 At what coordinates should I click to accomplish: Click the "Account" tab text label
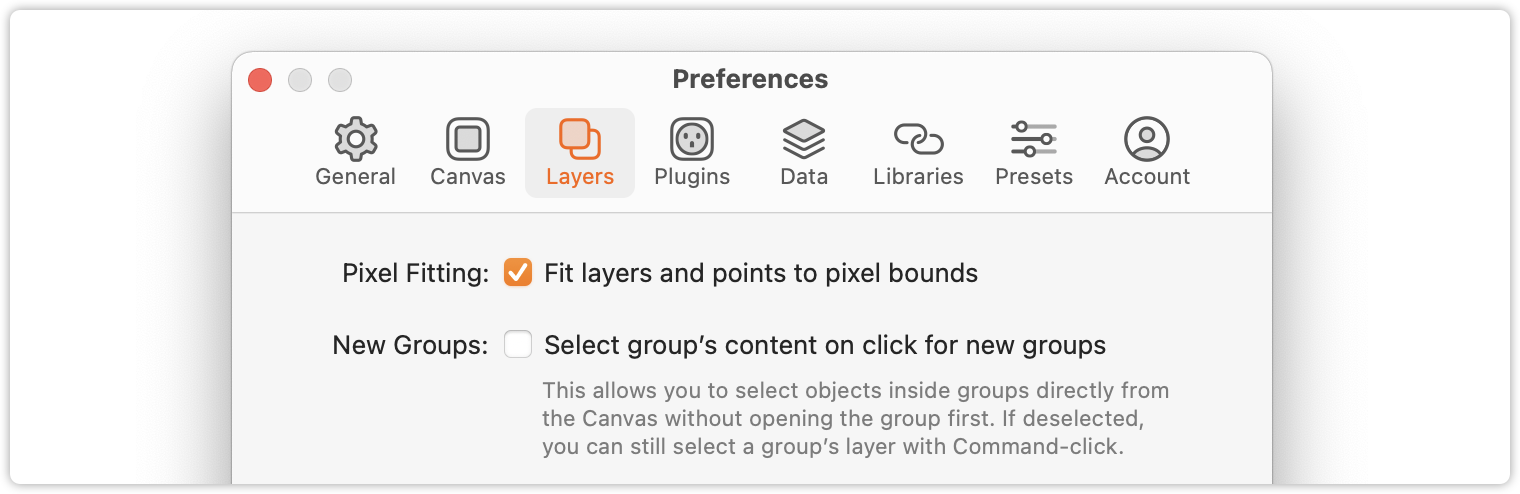coord(1147,177)
